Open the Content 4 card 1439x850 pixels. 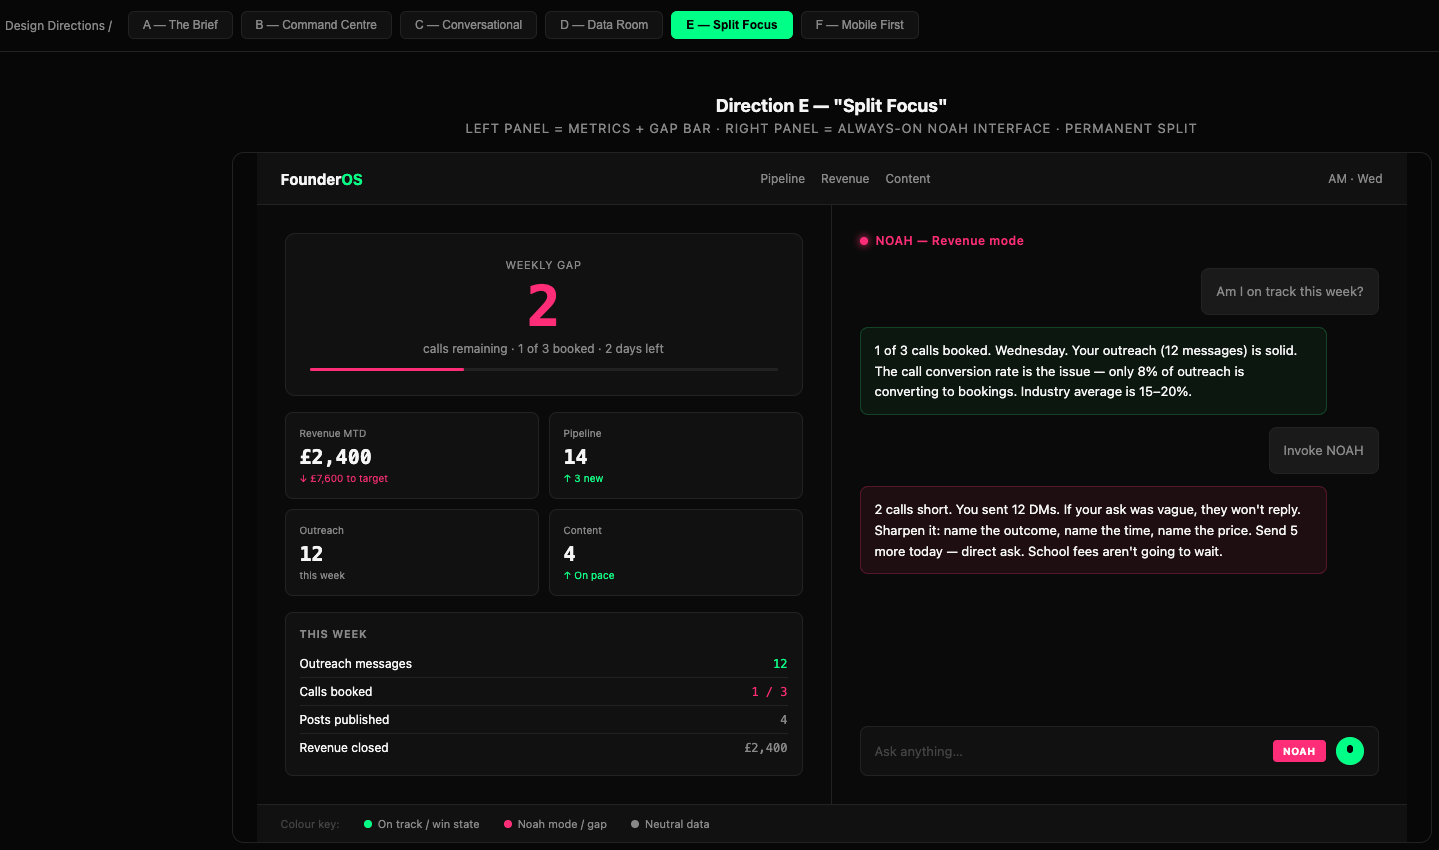click(676, 553)
